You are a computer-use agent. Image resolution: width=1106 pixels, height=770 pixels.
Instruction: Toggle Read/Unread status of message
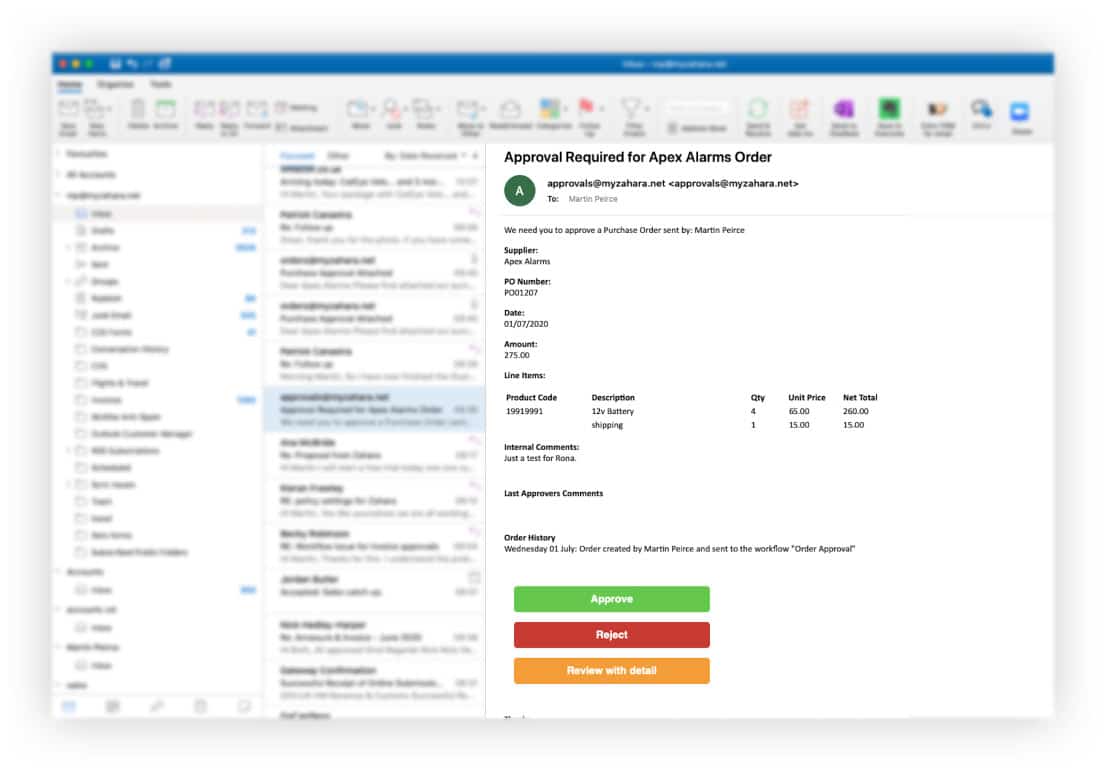click(x=510, y=114)
